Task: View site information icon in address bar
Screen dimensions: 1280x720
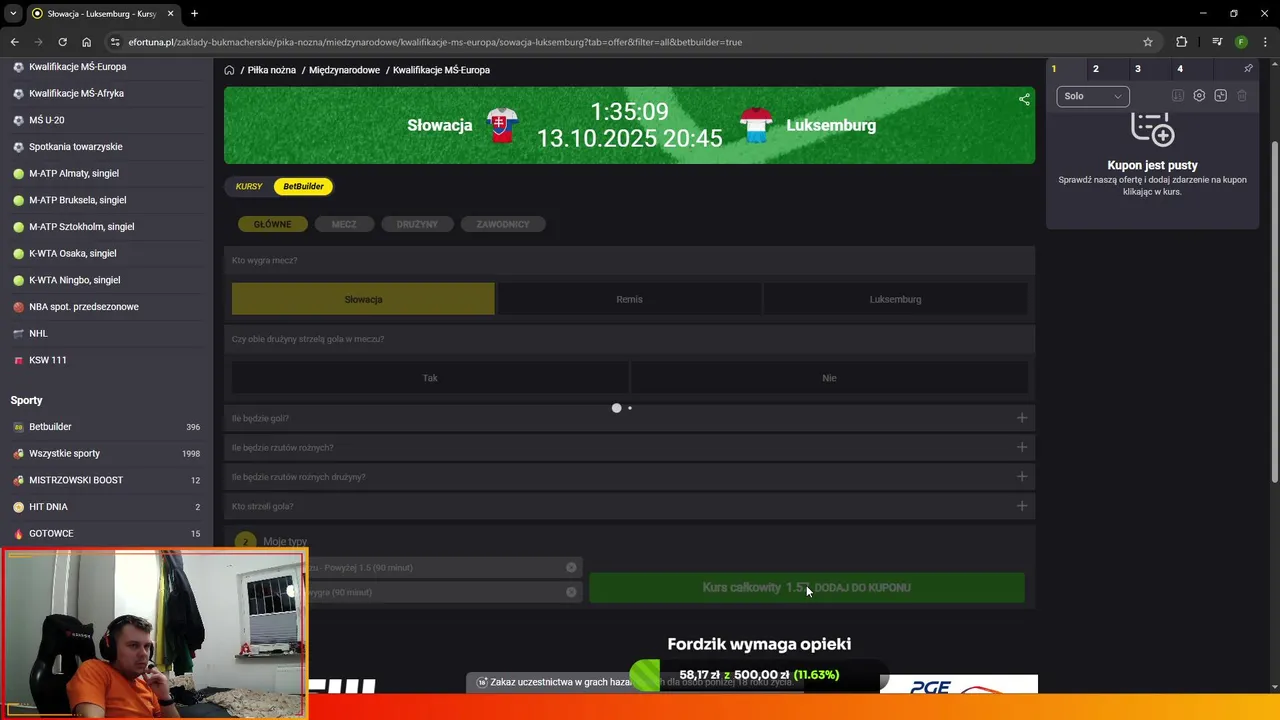Action: pos(116,42)
